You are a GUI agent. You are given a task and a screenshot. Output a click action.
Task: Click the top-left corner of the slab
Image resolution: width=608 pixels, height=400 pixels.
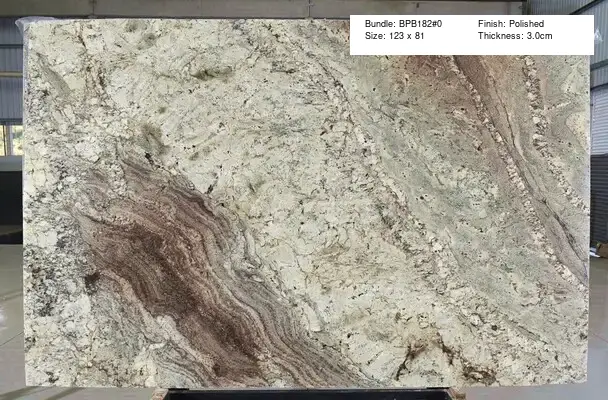click(x=27, y=24)
